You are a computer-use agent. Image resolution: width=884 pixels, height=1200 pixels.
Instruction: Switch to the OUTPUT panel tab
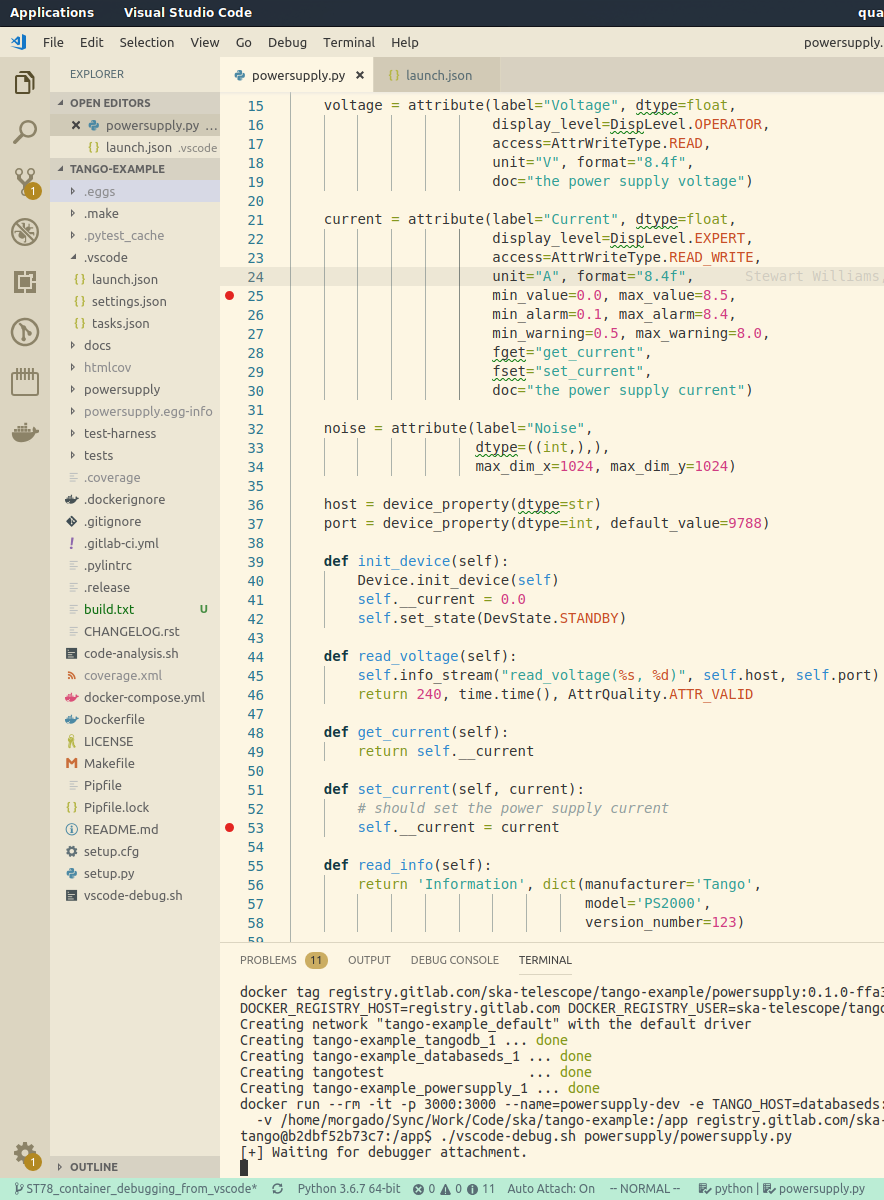369,960
